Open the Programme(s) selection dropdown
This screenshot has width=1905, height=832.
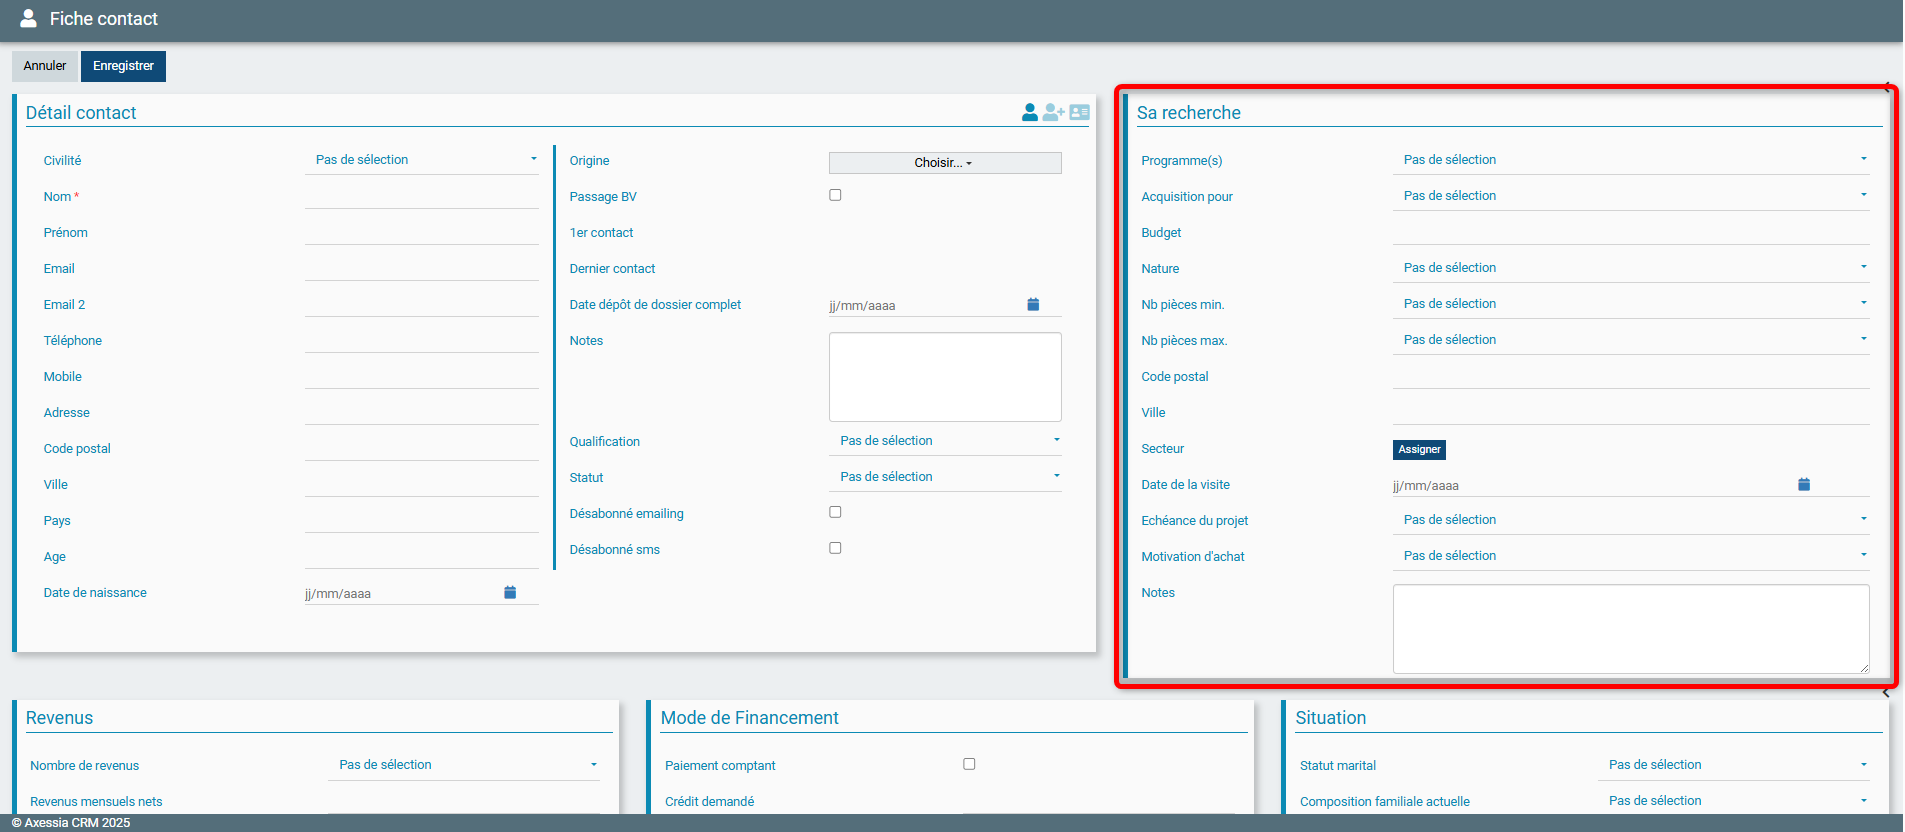click(1630, 160)
